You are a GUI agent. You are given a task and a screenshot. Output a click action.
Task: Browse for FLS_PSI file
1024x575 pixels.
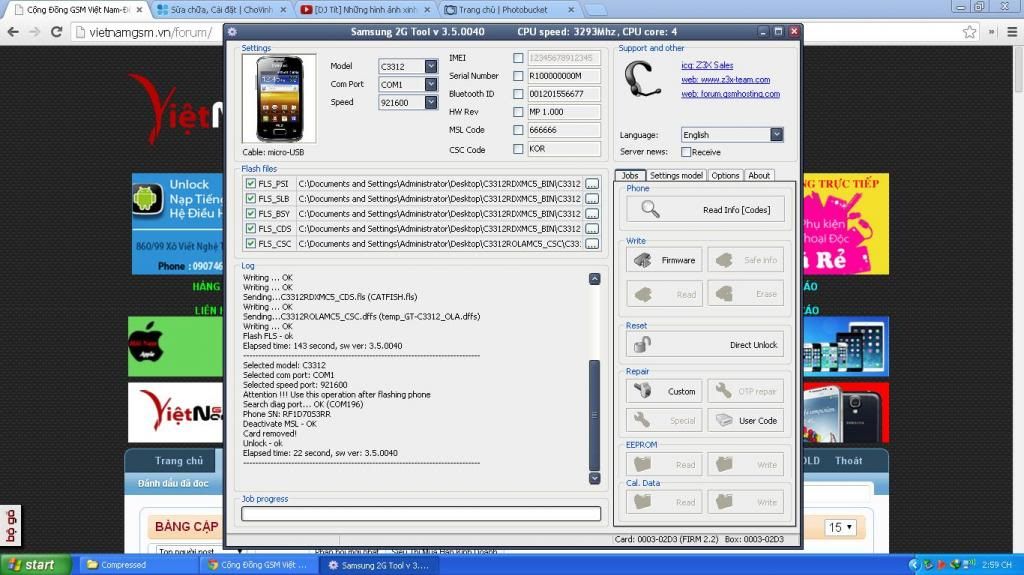[x=592, y=184]
